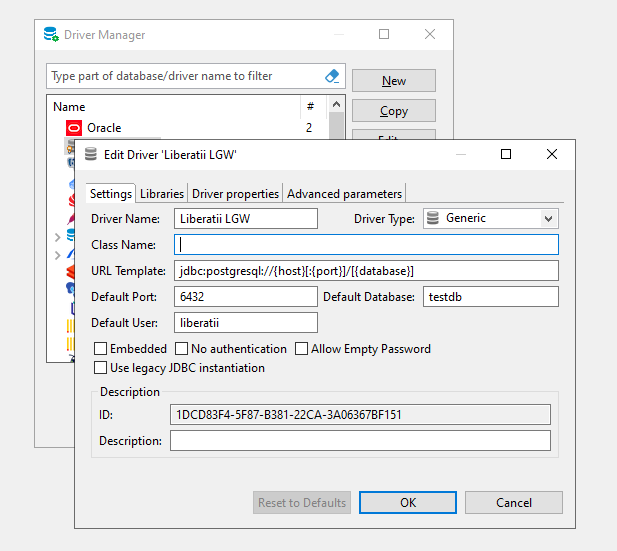Click the Driver Name input field
This screenshot has height=551, width=617.
tap(246, 218)
